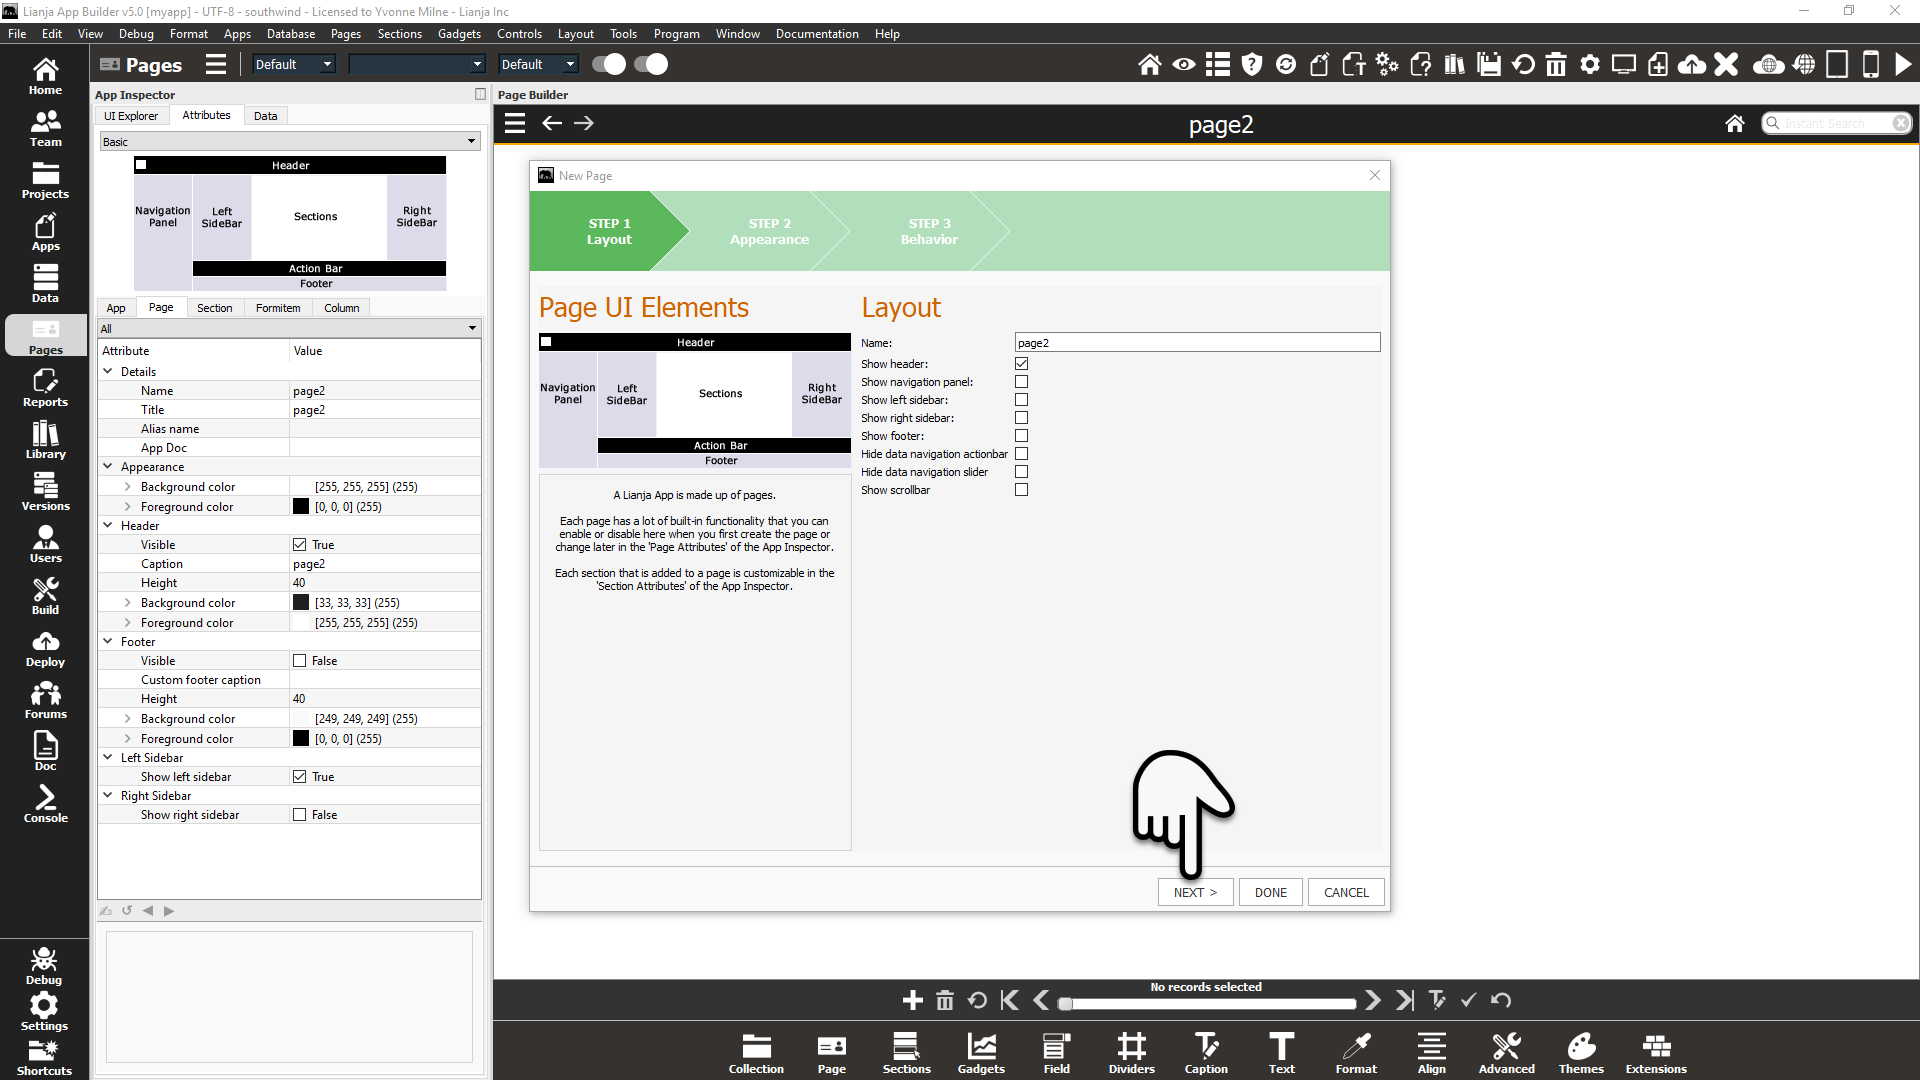
Task: Enable Show navigation panel checkbox
Action: pos(1021,382)
